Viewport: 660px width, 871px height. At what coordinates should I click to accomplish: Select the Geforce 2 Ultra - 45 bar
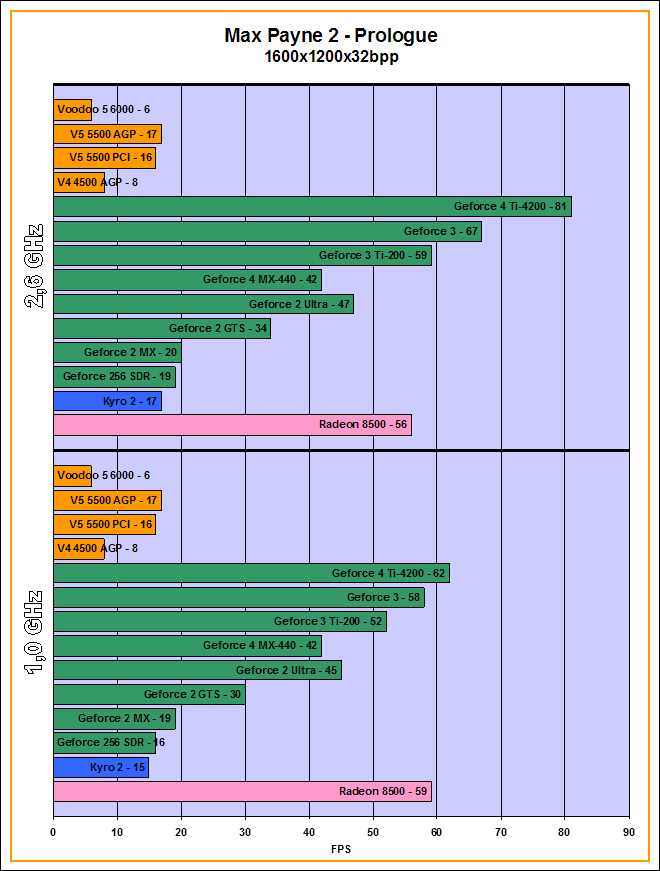coord(197,670)
